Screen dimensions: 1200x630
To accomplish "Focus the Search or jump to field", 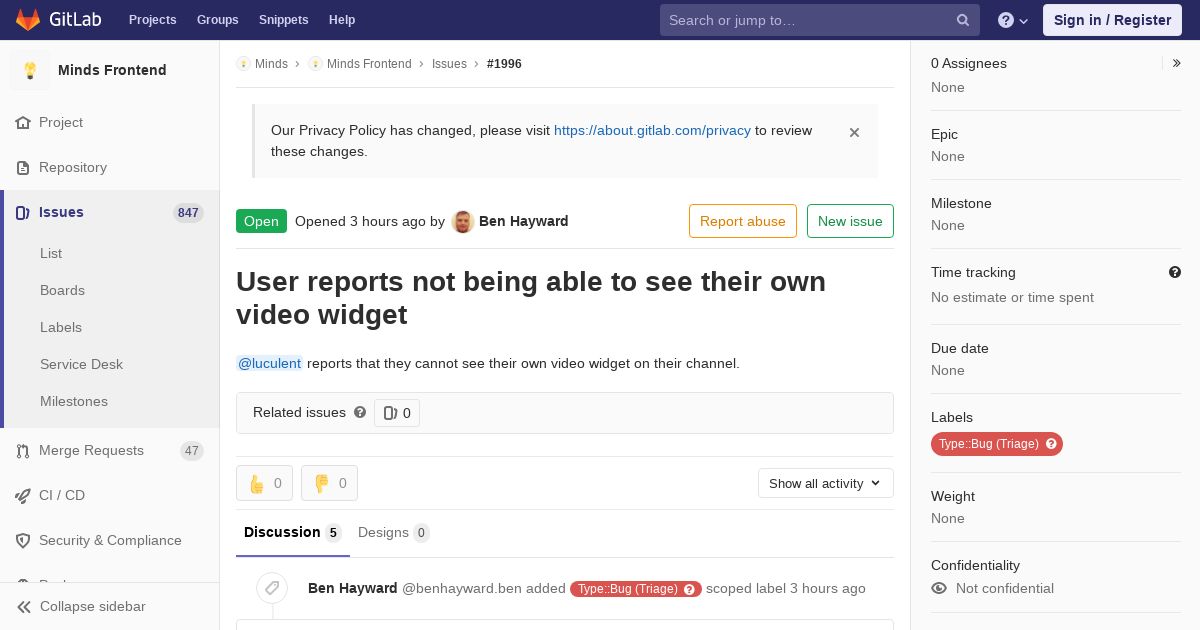I will coord(820,20).
